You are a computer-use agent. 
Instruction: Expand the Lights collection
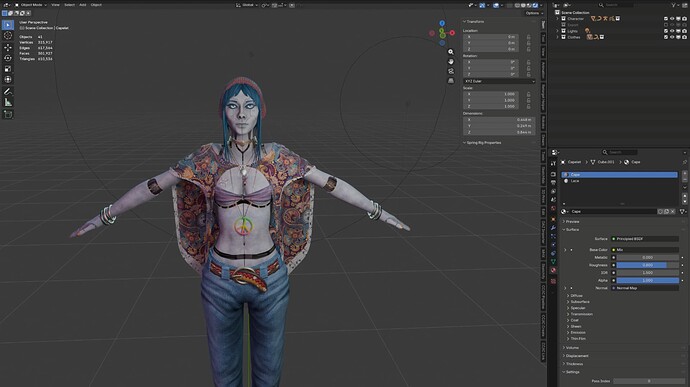click(x=557, y=31)
